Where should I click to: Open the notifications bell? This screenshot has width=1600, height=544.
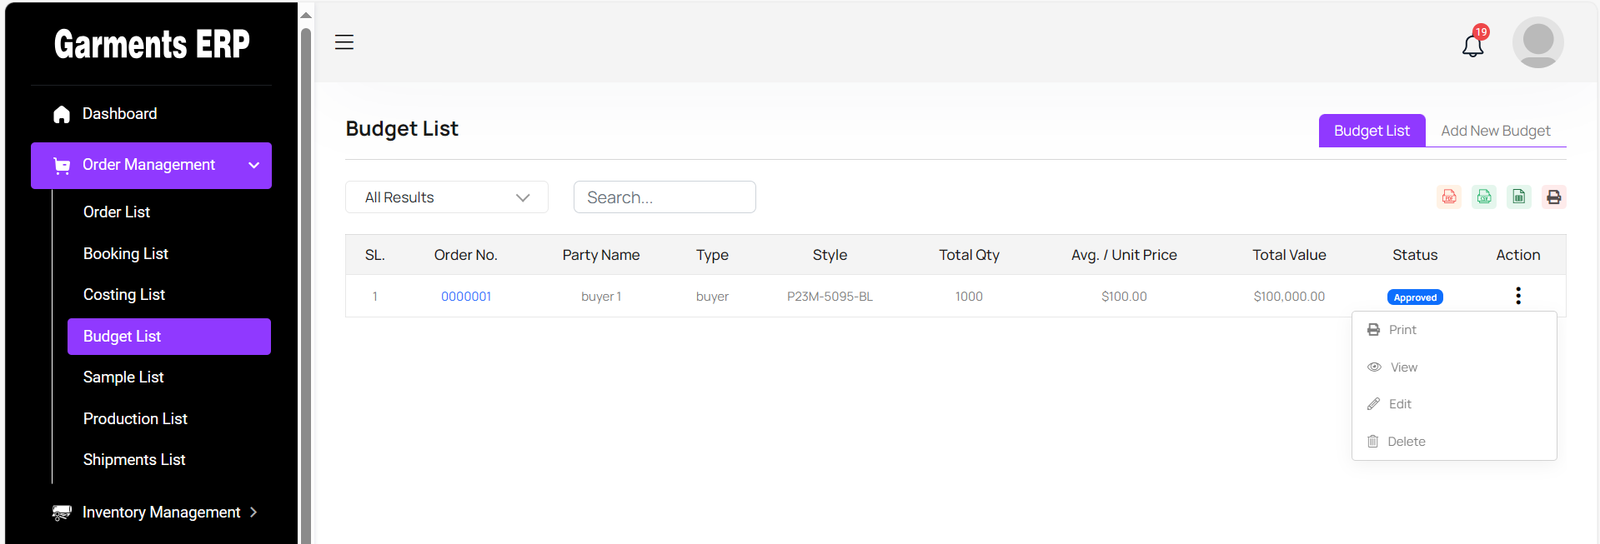[x=1472, y=45]
